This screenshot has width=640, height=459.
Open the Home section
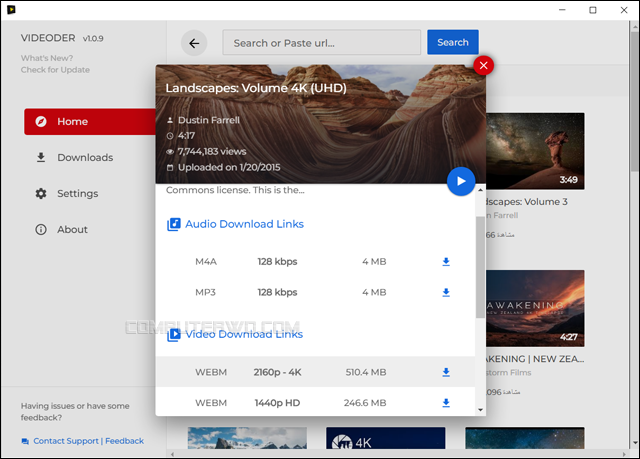(90, 122)
